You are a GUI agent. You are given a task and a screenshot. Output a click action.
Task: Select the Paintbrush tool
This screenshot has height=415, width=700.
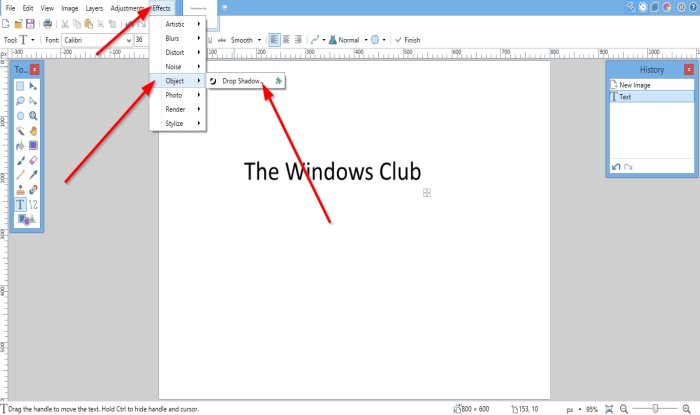point(20,160)
